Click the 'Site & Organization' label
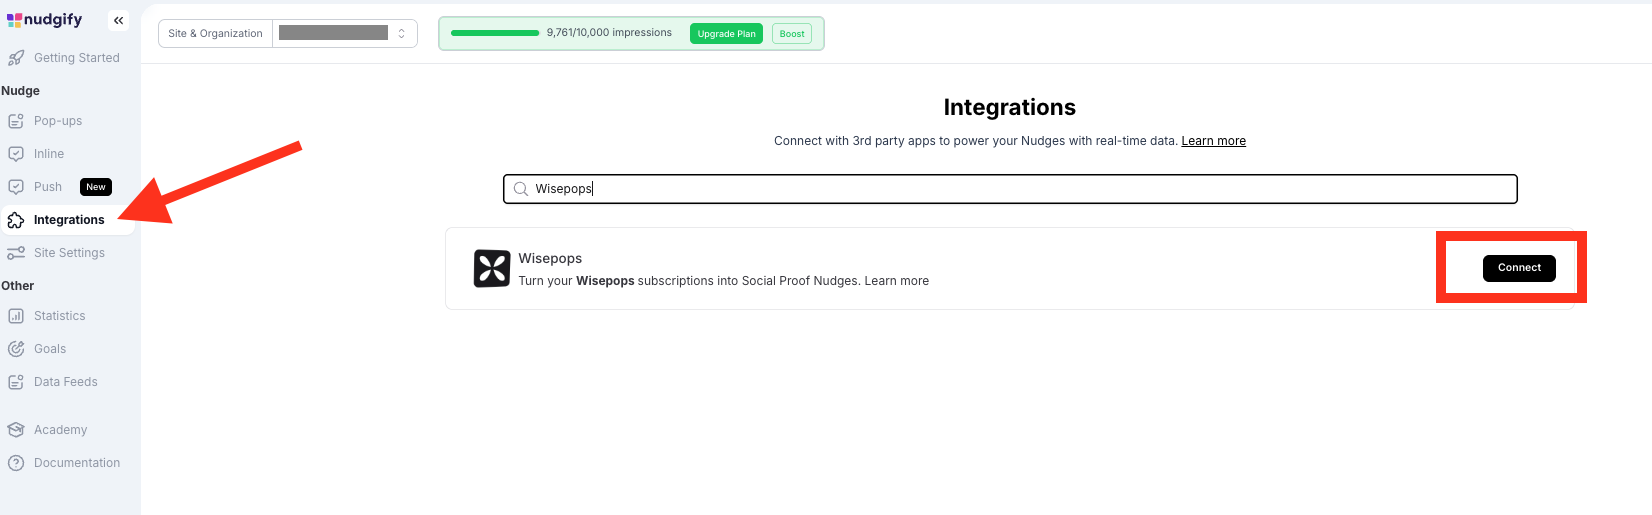This screenshot has height=515, width=1652. pyautogui.click(x=215, y=33)
